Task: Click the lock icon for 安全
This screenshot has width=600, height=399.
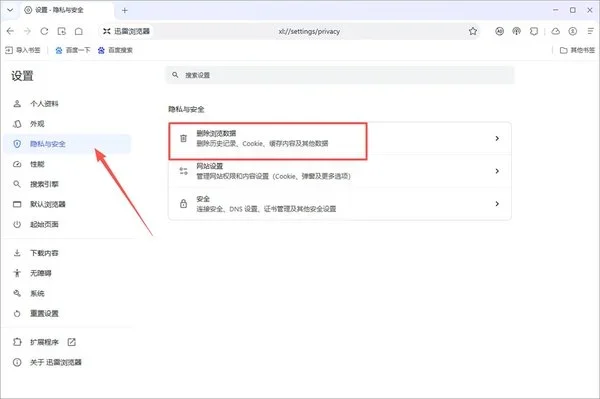Action: tap(184, 204)
